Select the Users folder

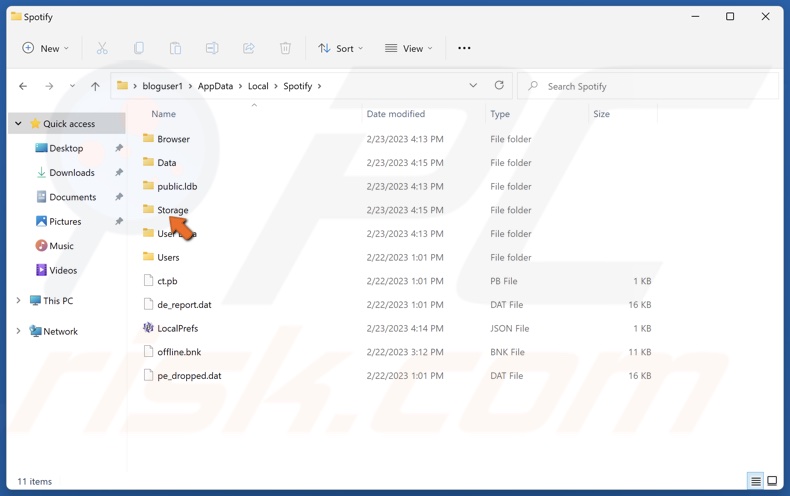168,258
